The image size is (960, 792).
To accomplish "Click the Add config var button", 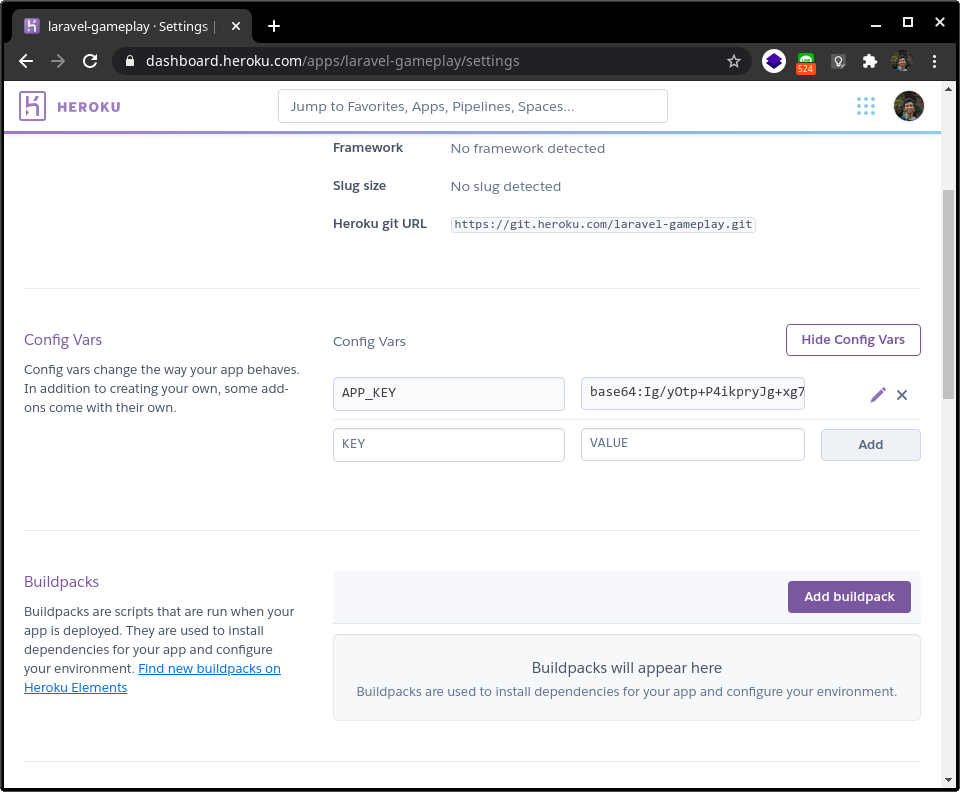I will 870,445.
